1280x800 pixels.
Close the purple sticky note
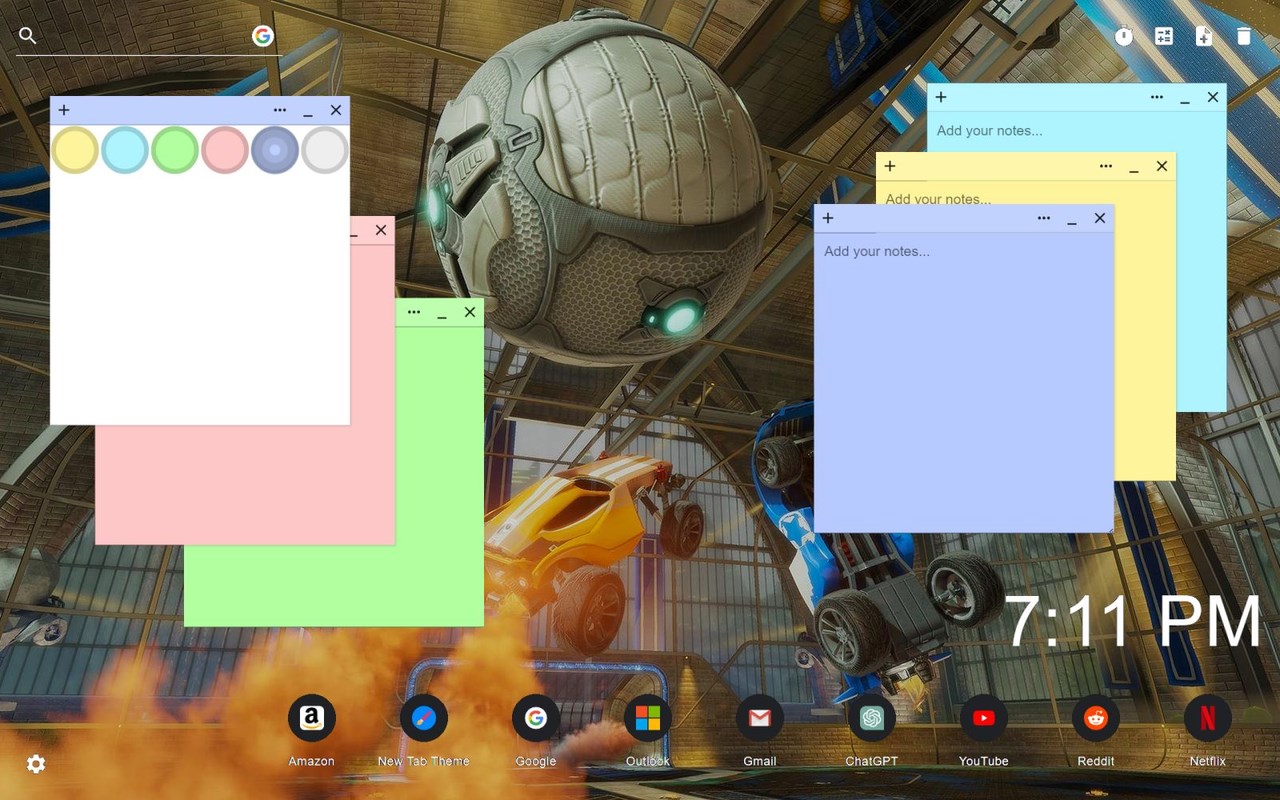1100,218
